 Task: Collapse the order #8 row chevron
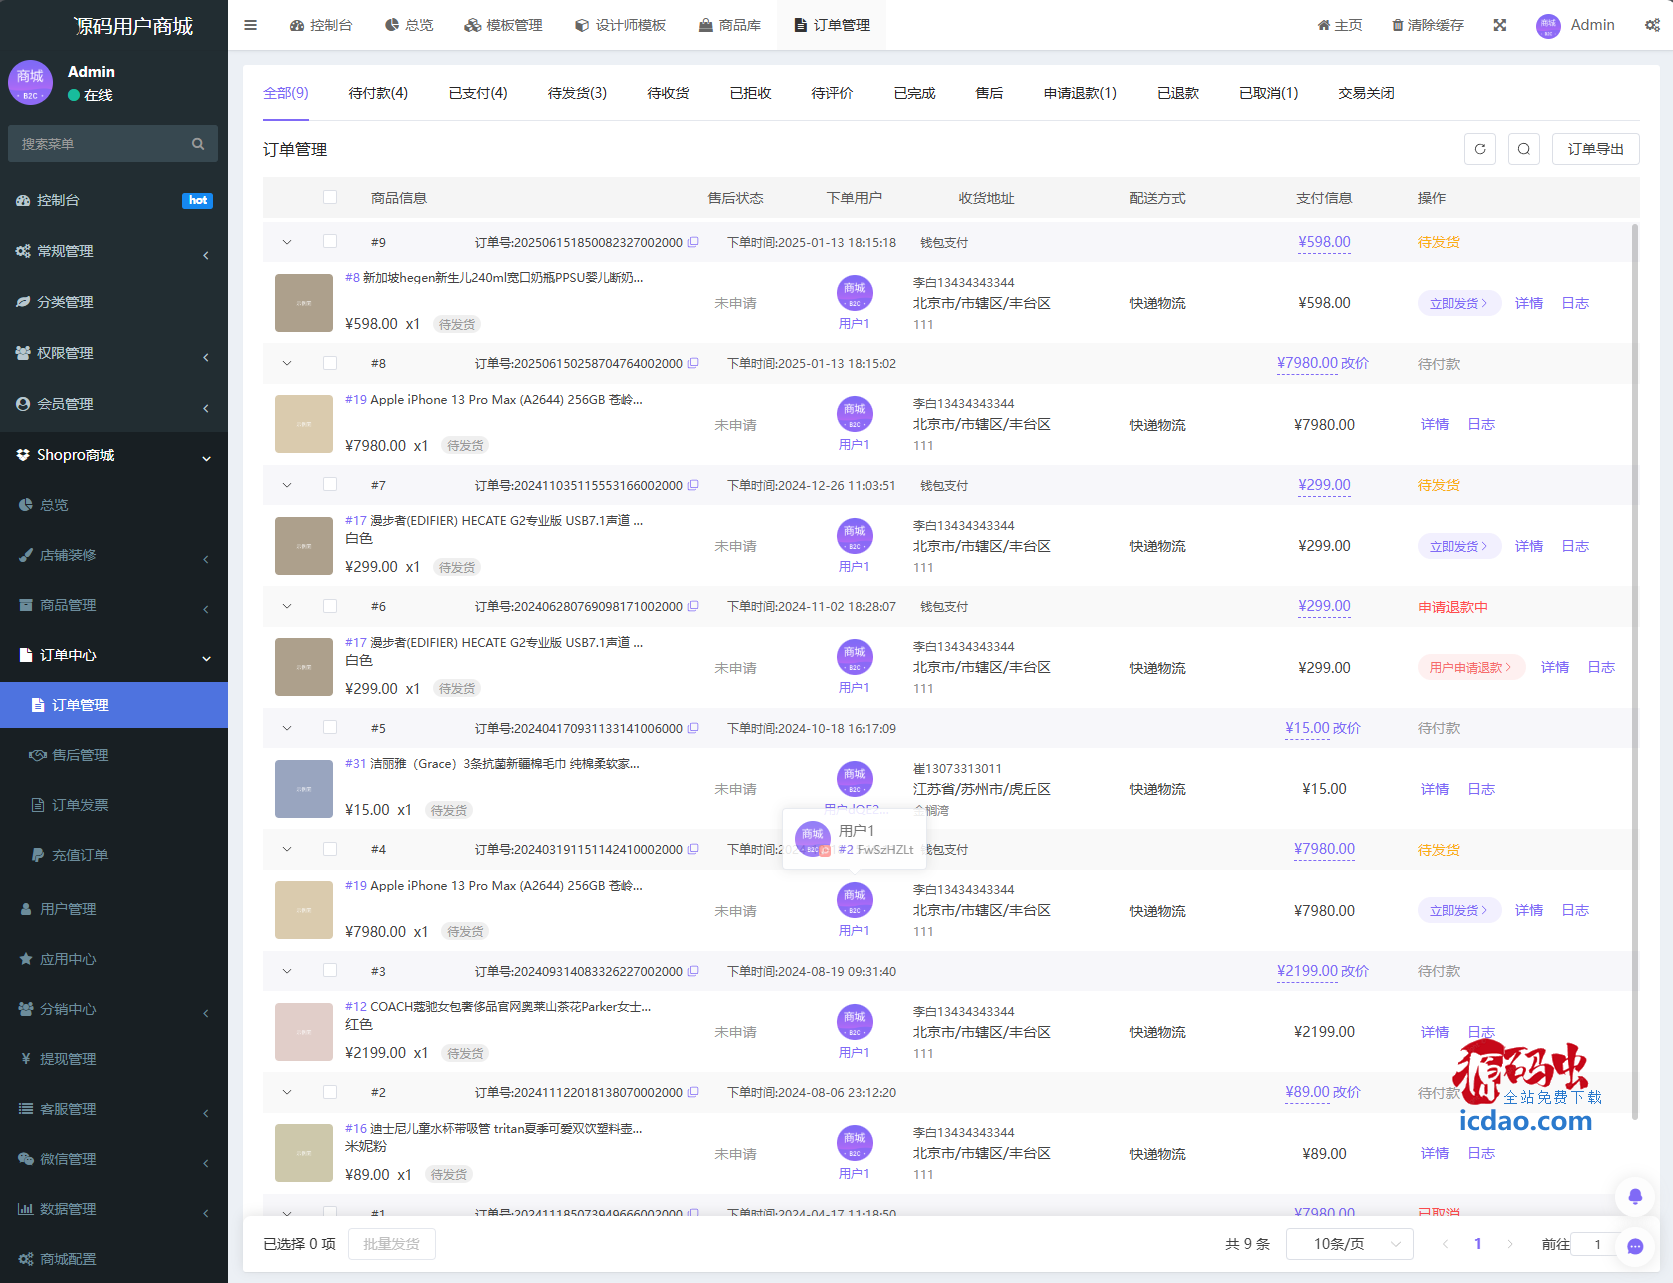coord(287,363)
